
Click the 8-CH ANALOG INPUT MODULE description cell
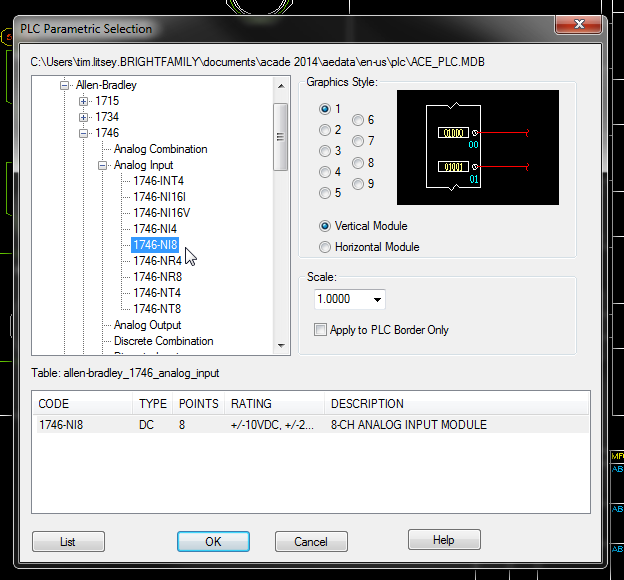point(409,425)
